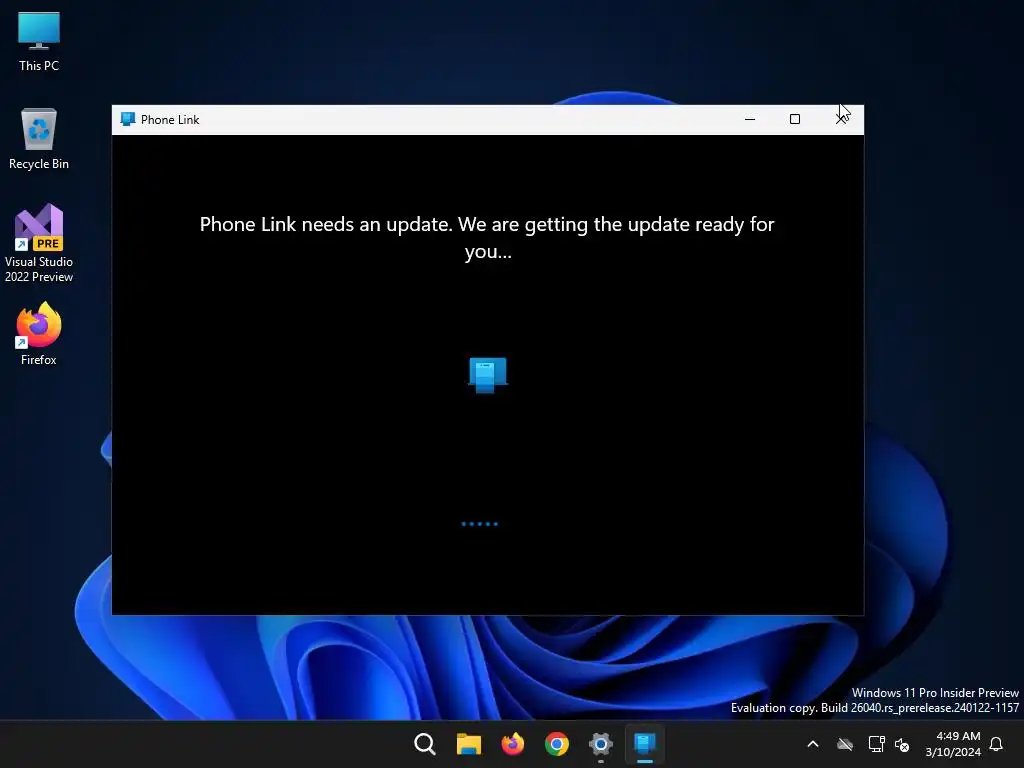Minimize the Phone Link window
The width and height of the screenshot is (1024, 768).
[750, 120]
